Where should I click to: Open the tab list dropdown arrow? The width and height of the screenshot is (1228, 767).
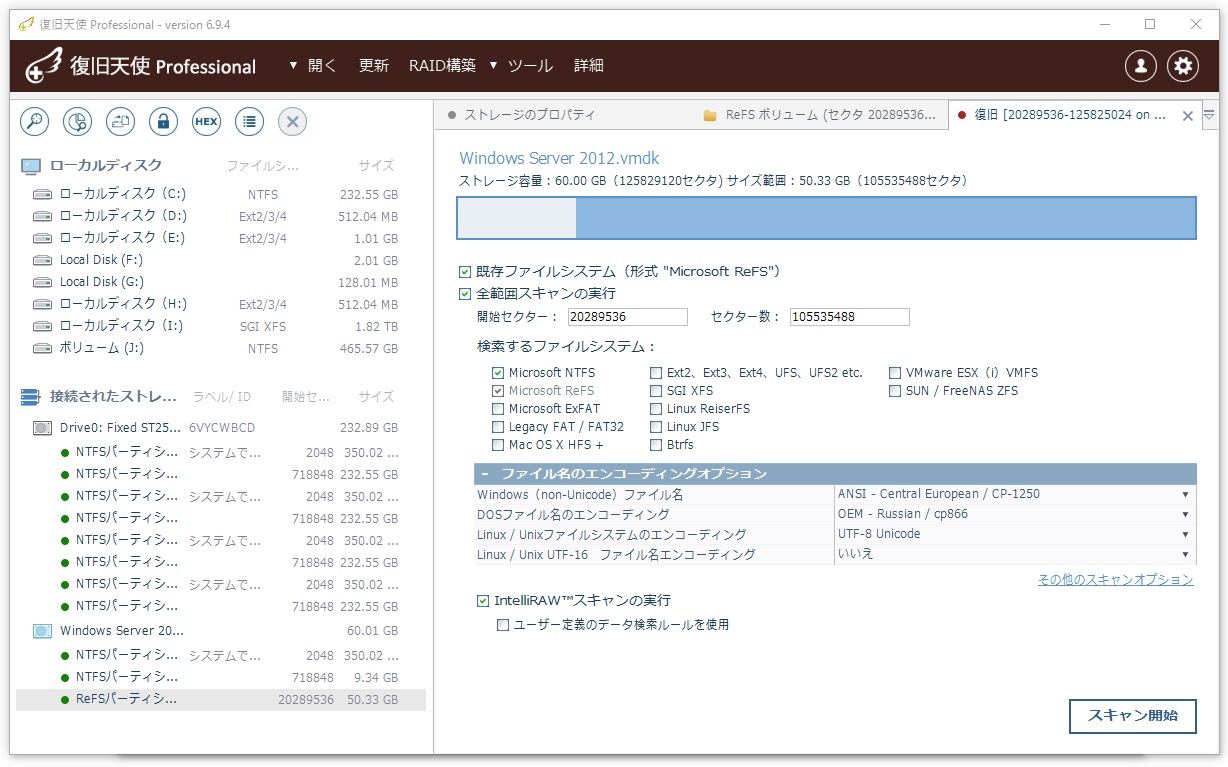[1208, 115]
